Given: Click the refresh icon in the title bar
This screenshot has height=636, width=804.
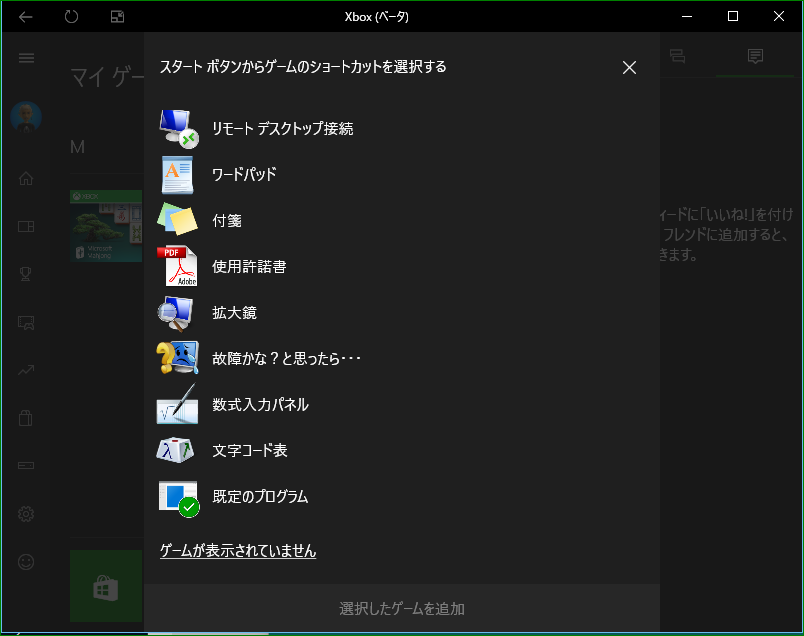Looking at the screenshot, I should [71, 17].
